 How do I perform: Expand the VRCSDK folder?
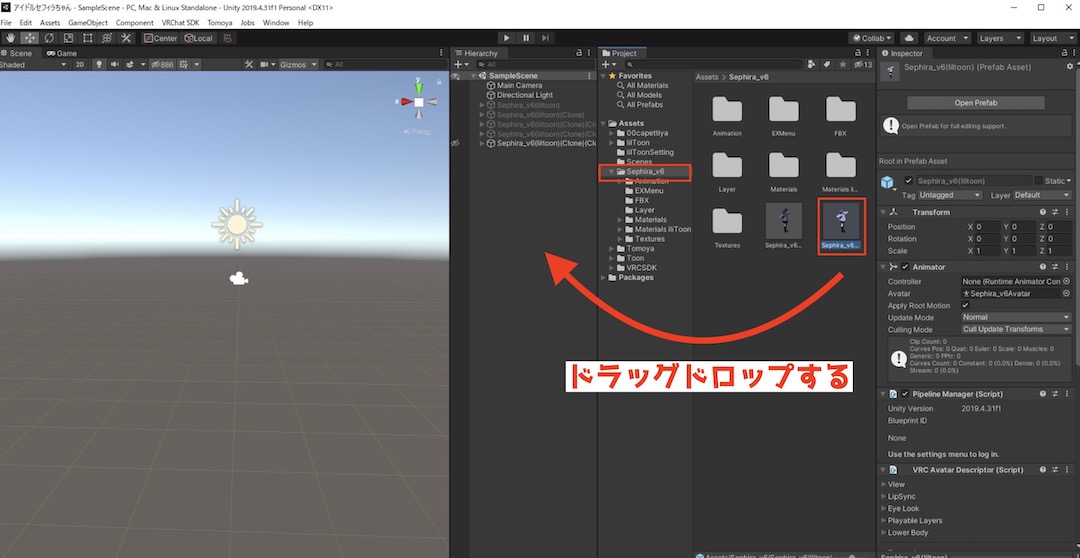click(611, 268)
